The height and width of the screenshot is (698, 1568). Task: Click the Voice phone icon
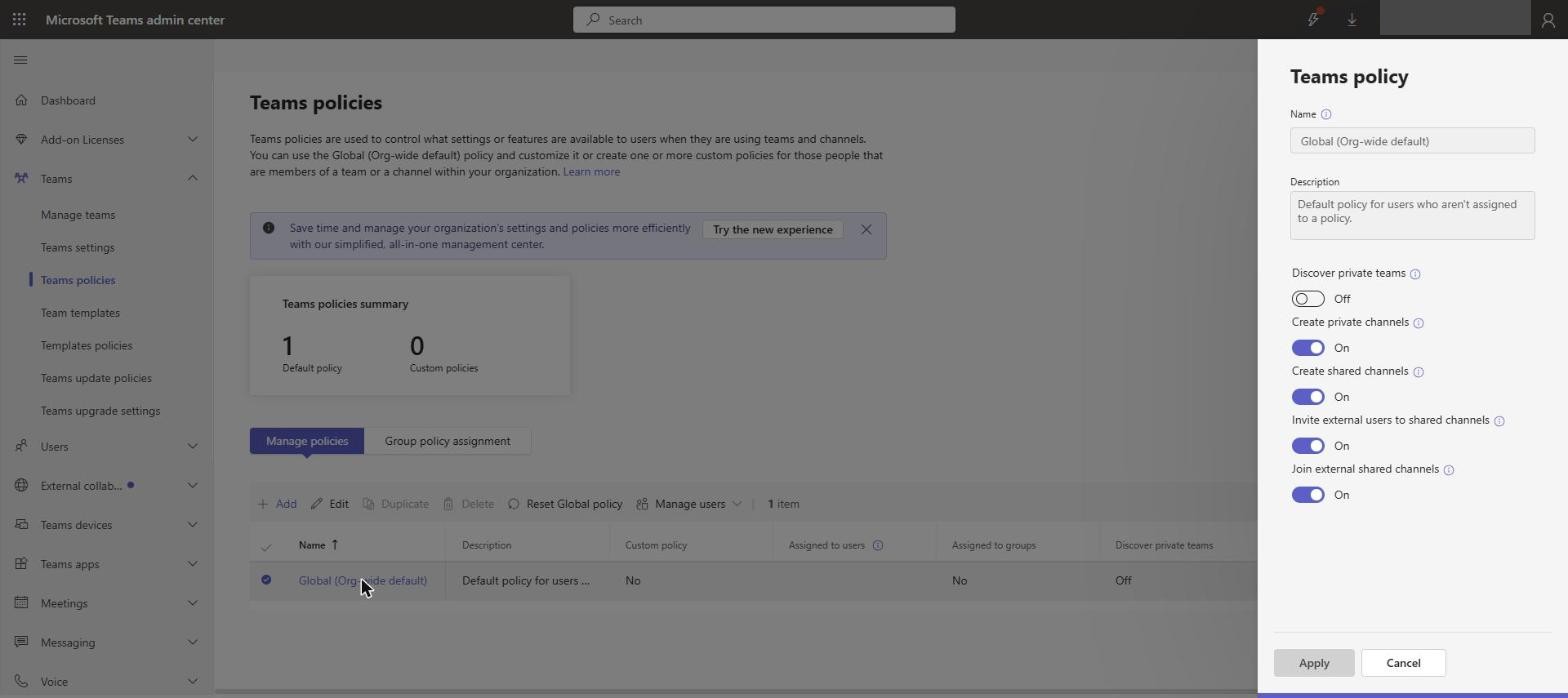[x=21, y=682]
